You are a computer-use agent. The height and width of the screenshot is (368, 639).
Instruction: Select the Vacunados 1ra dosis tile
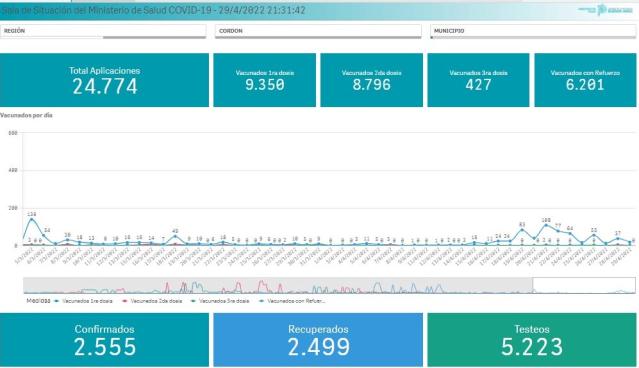click(264, 80)
